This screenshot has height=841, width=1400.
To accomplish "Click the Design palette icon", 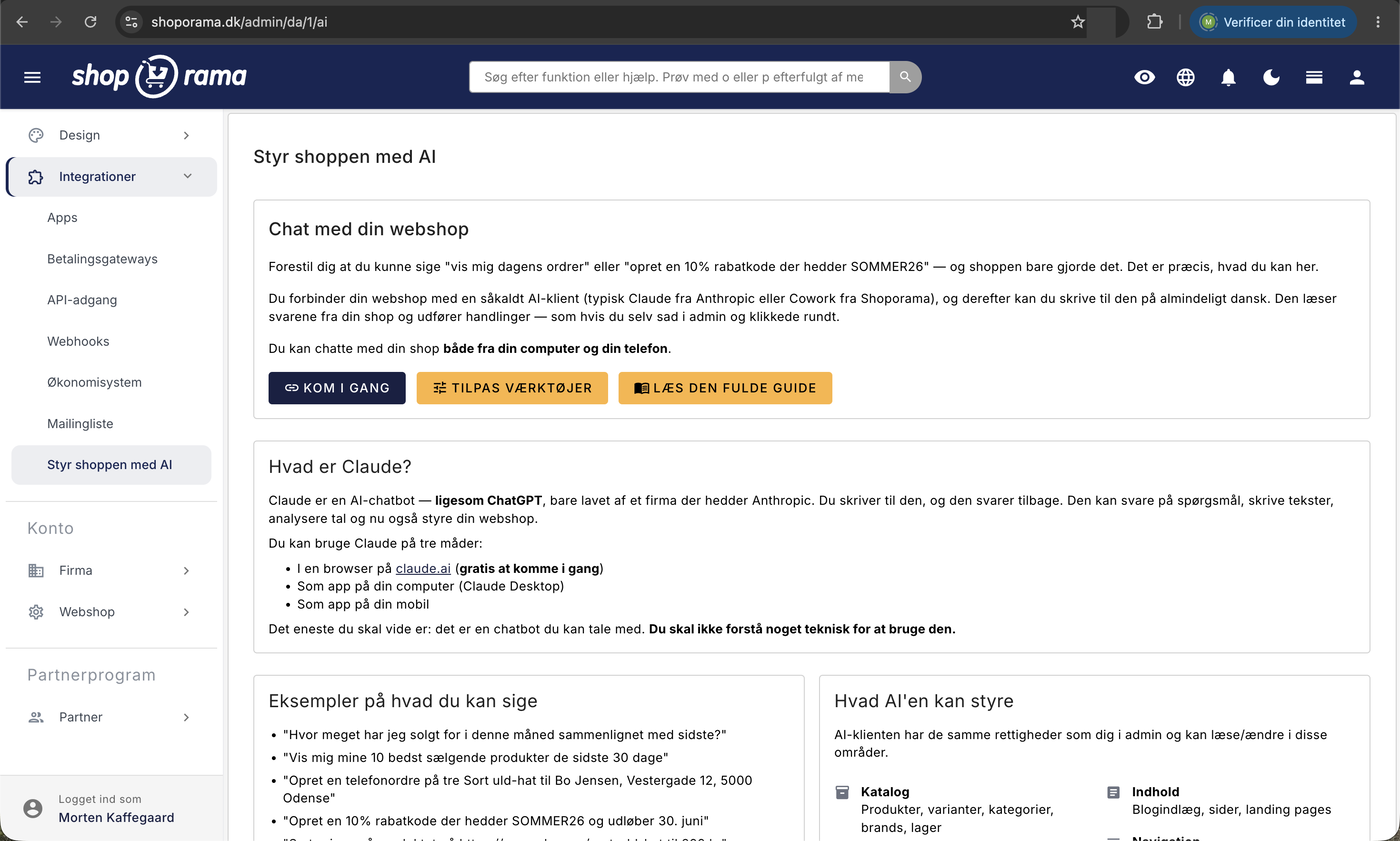I will coord(36,135).
